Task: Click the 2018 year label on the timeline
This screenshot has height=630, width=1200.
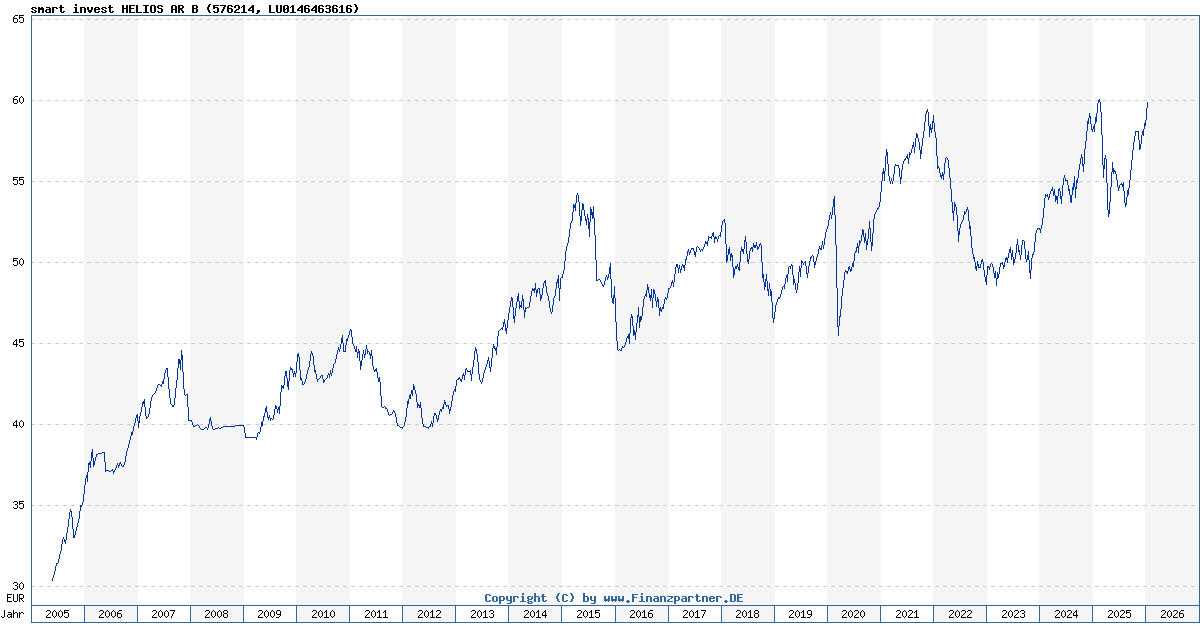Action: point(747,614)
